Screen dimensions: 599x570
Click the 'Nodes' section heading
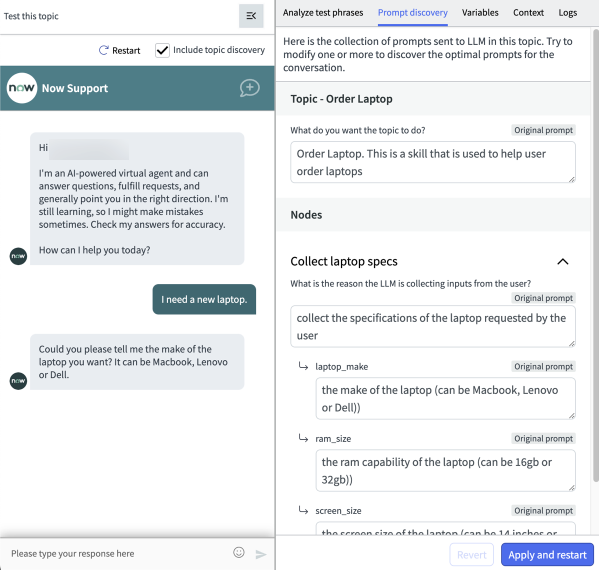[x=306, y=215]
